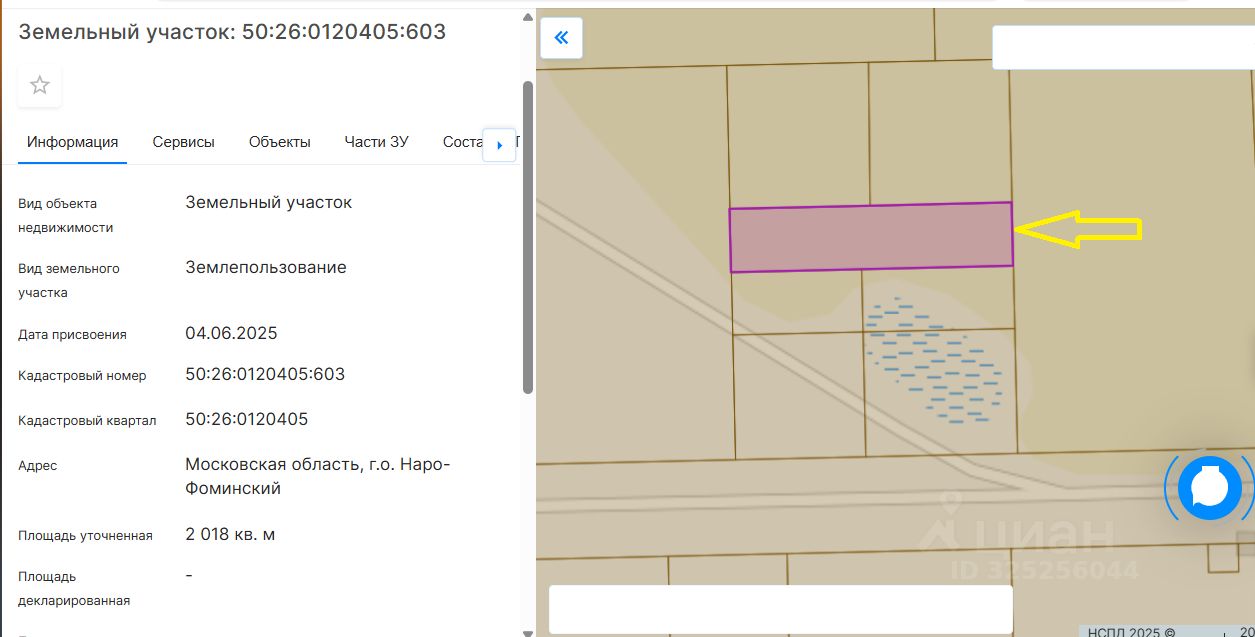Image resolution: width=1255 pixels, height=637 pixels.
Task: Click the white box at the map bottom
Action: (x=780, y=609)
